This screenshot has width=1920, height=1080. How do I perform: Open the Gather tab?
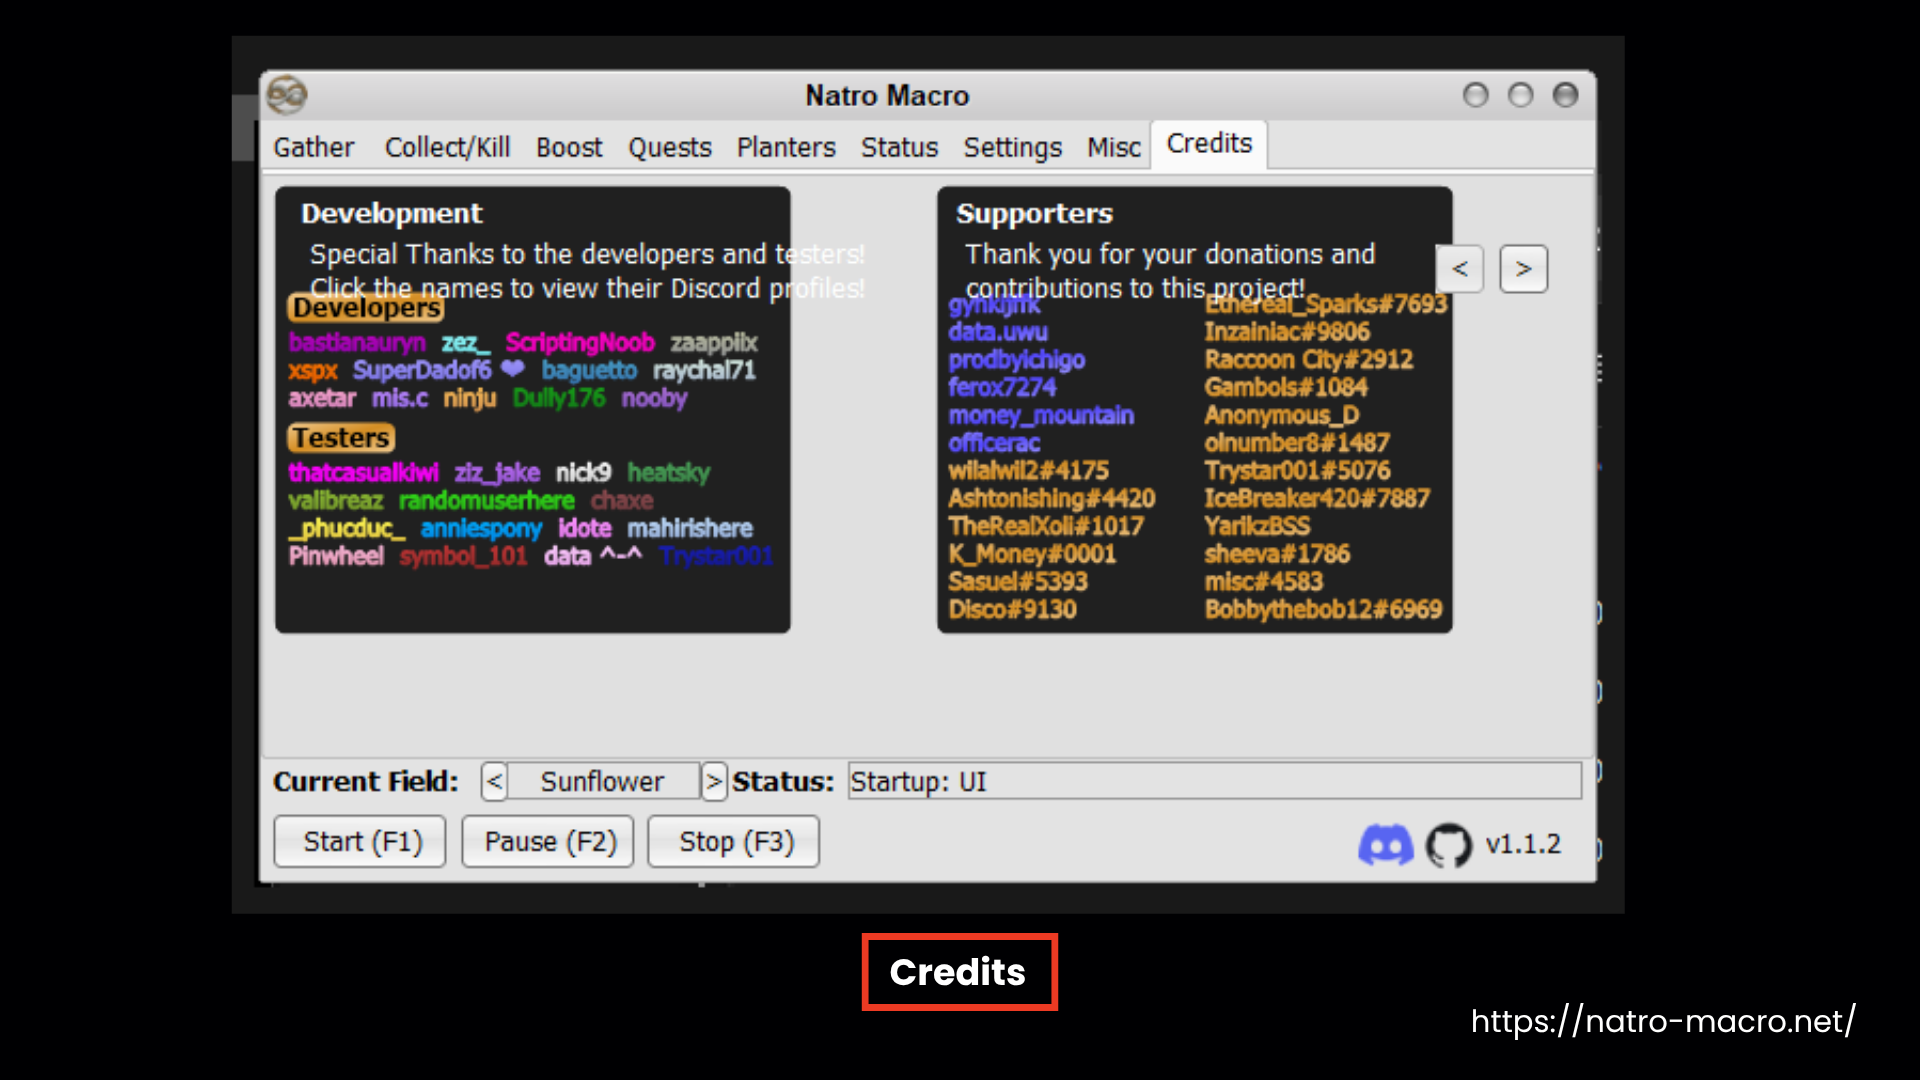tap(314, 147)
